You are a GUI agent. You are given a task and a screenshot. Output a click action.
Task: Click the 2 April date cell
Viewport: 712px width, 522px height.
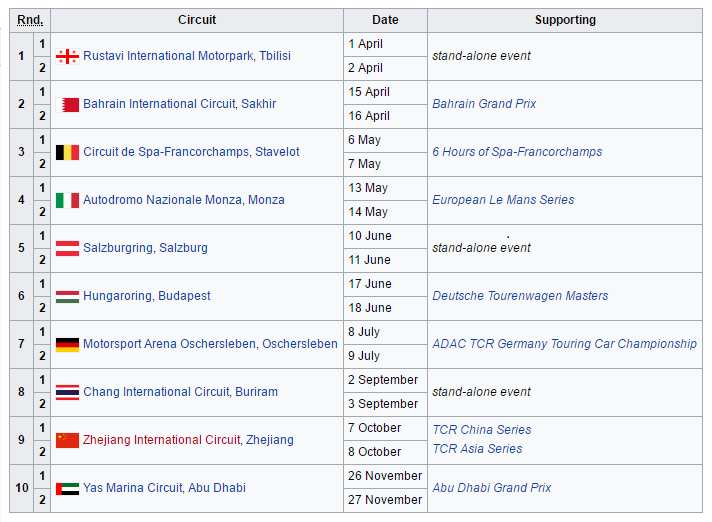click(385, 68)
